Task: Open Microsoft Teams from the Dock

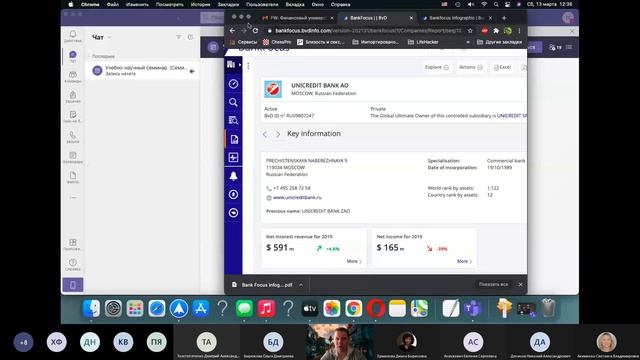Action: (x=473, y=309)
